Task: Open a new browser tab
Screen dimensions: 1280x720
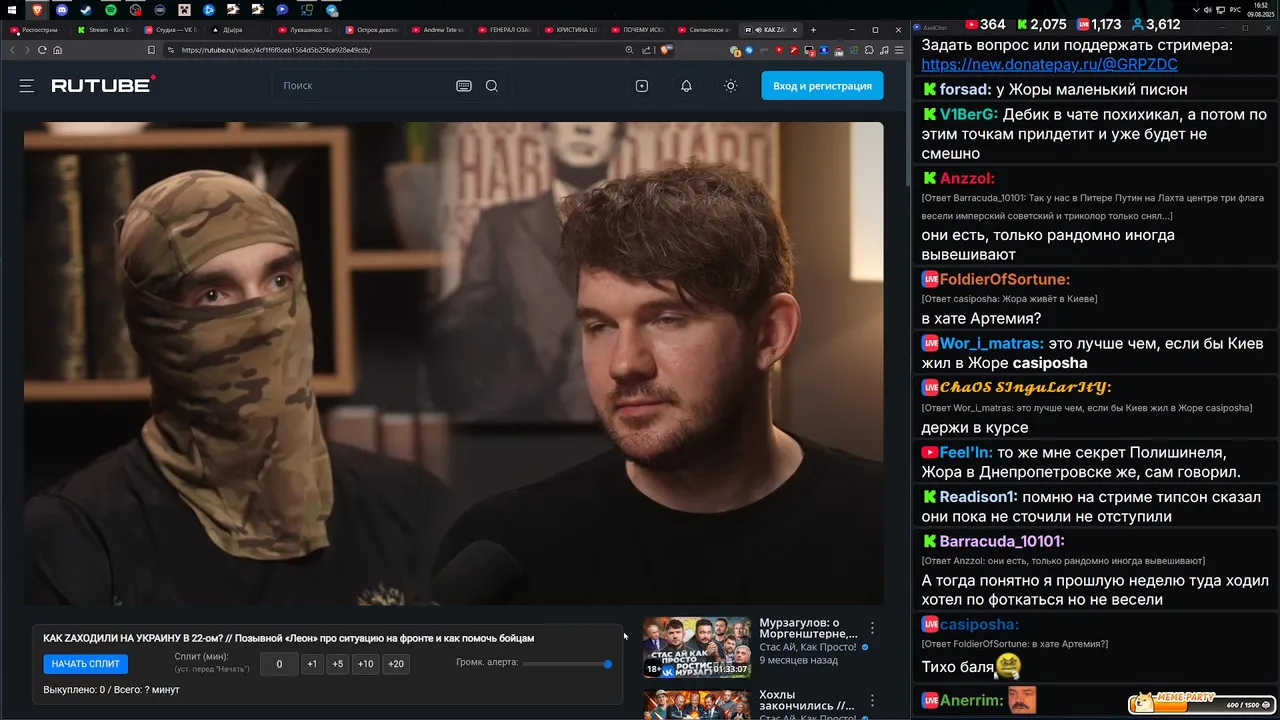Action: (x=813, y=30)
